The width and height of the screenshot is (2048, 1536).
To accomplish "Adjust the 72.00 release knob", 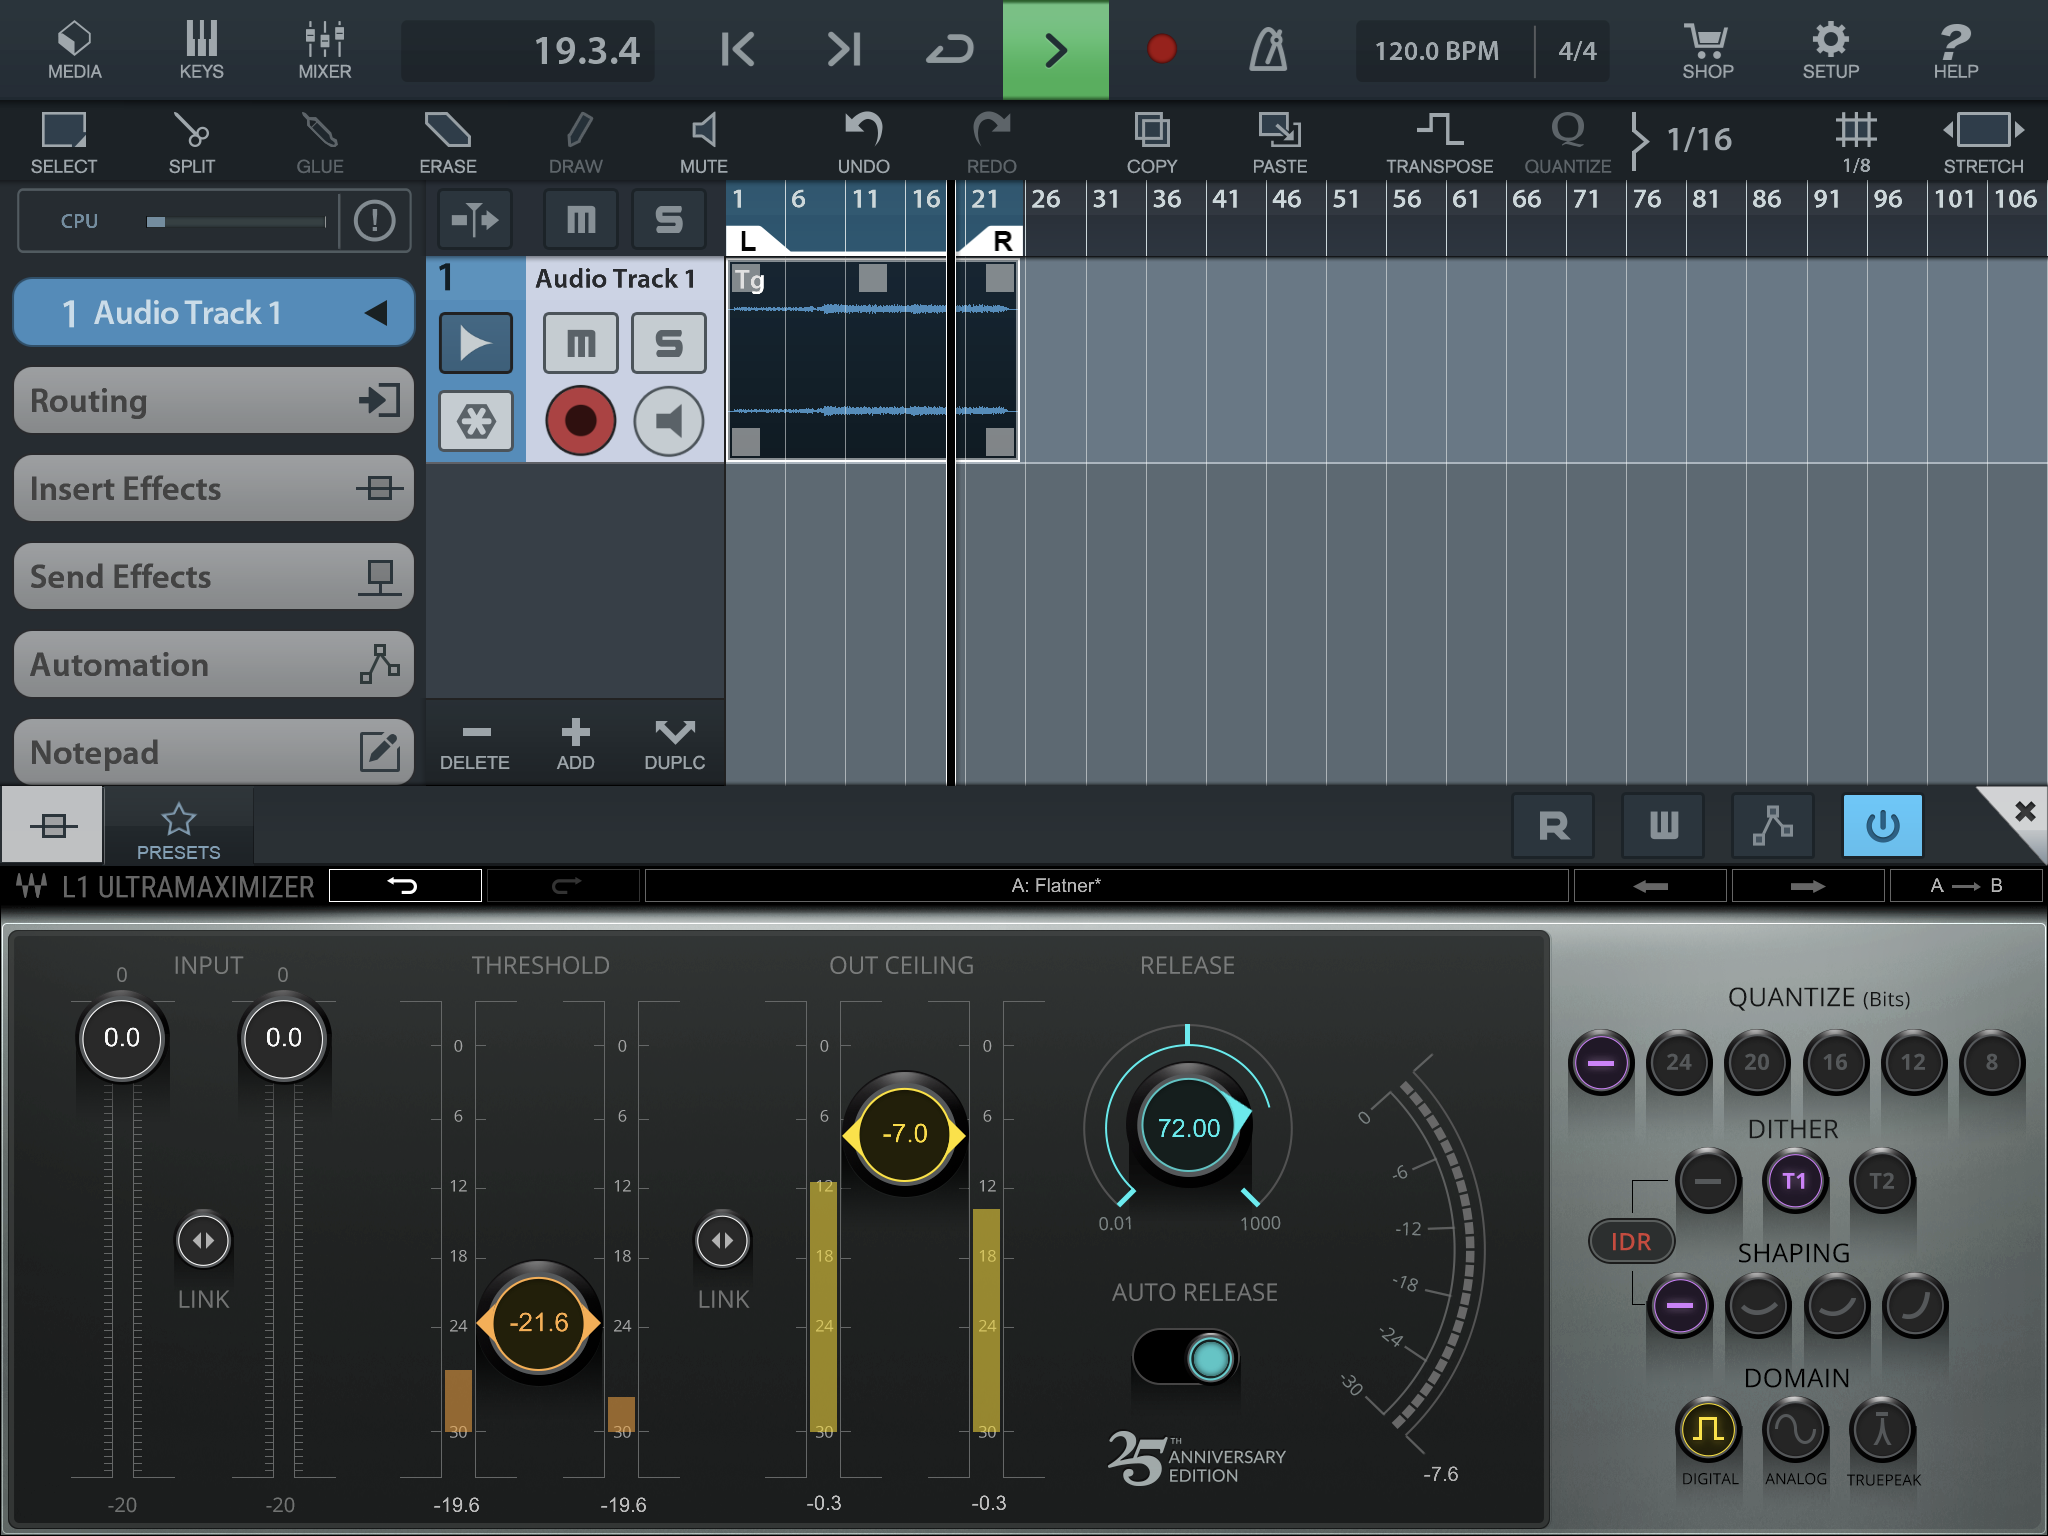I will tap(1188, 1128).
